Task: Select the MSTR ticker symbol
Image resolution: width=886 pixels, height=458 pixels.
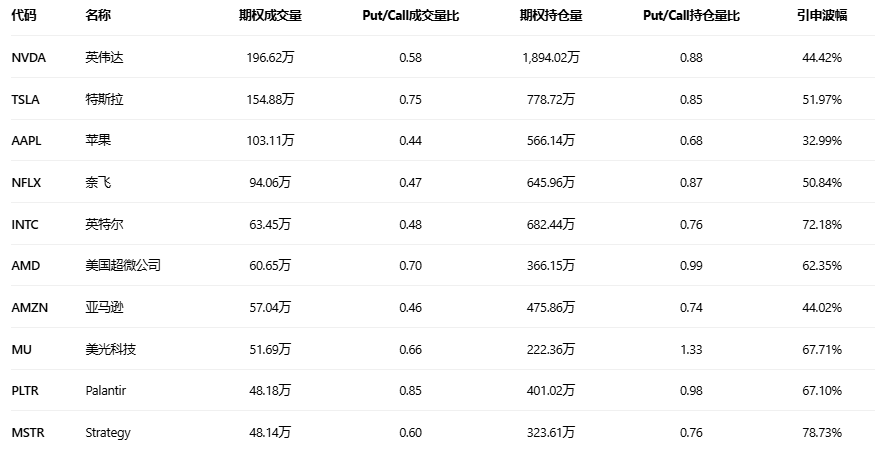Action: click(x=27, y=433)
